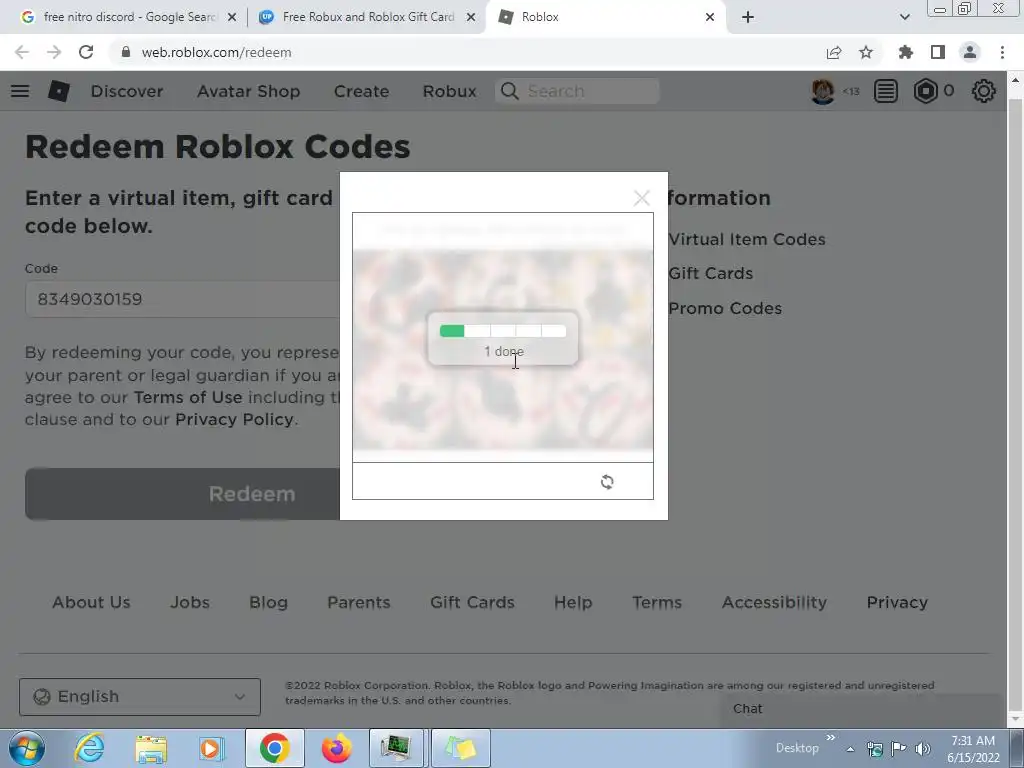Open the settings gear icon

coord(984,91)
